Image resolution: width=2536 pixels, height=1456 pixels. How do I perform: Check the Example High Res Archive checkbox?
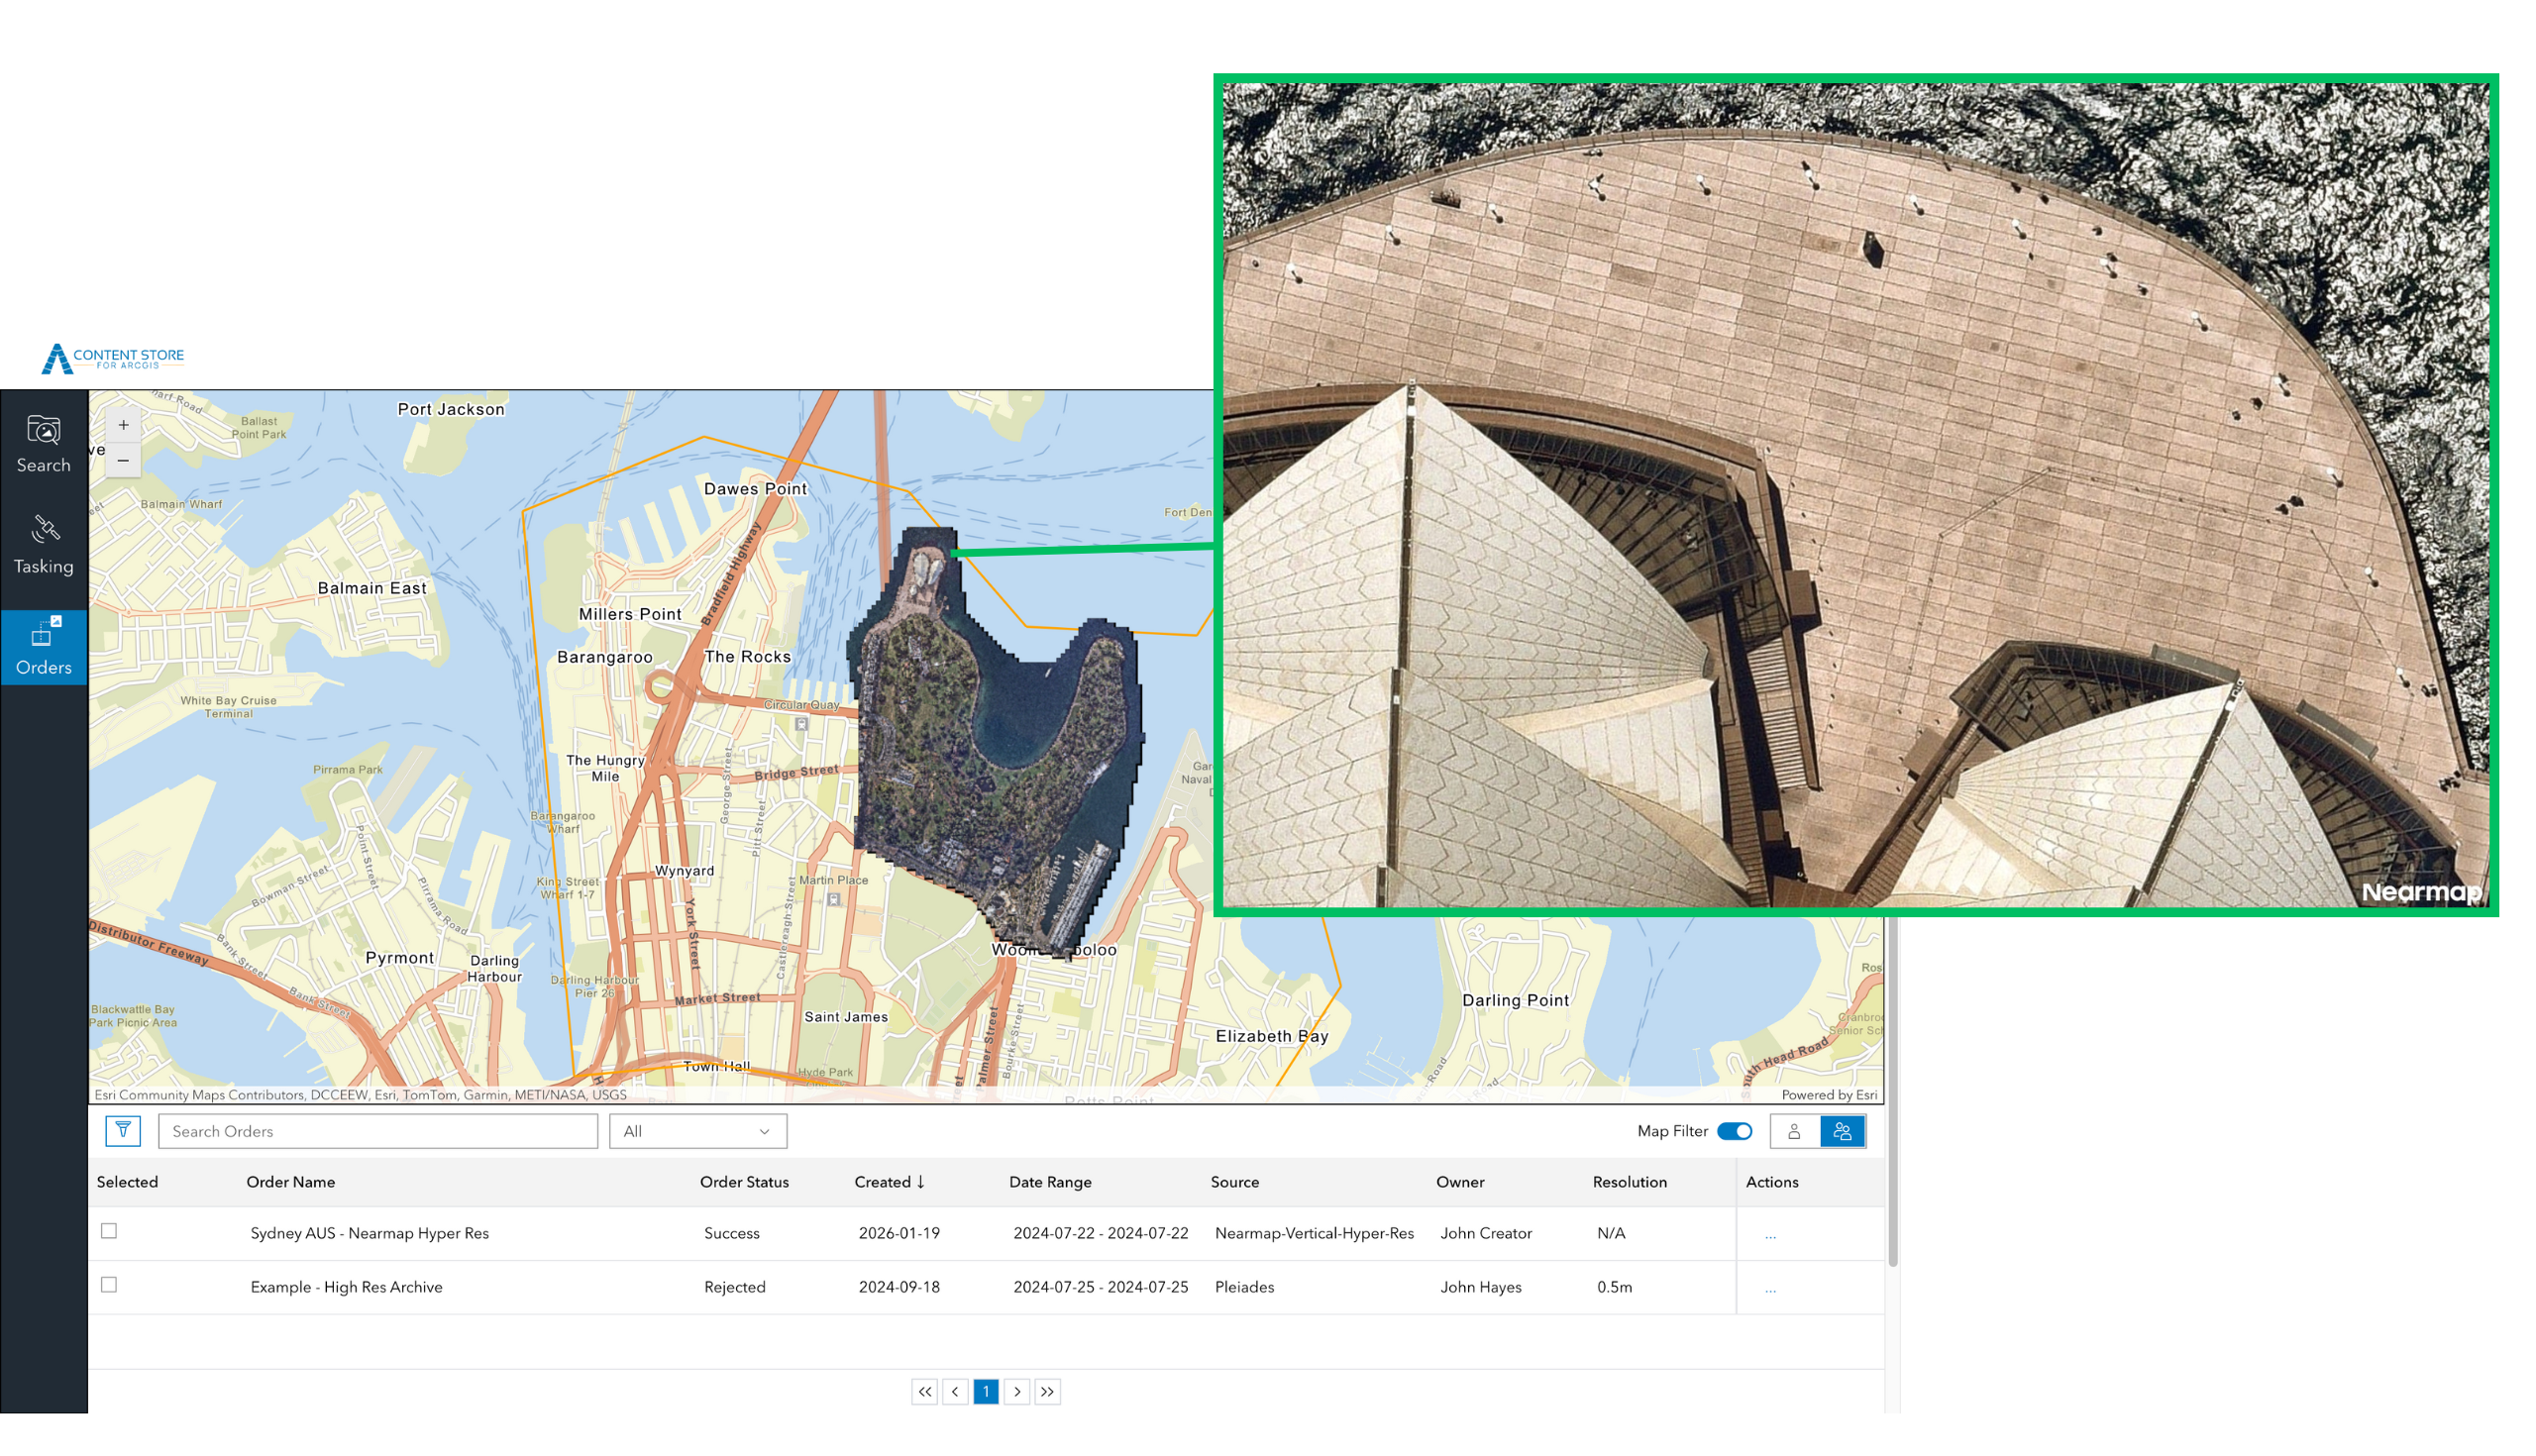click(x=109, y=1285)
